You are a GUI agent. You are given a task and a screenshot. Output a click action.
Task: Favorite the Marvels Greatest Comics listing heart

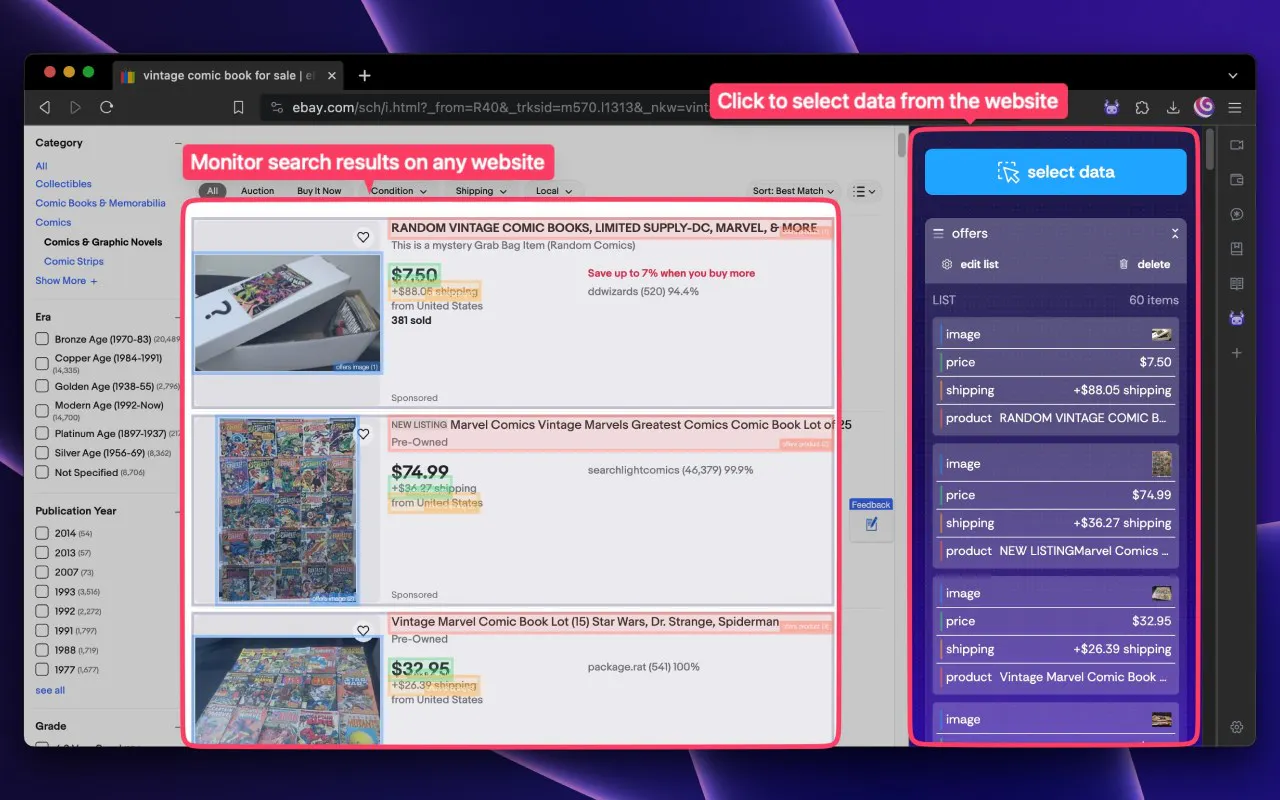point(363,434)
